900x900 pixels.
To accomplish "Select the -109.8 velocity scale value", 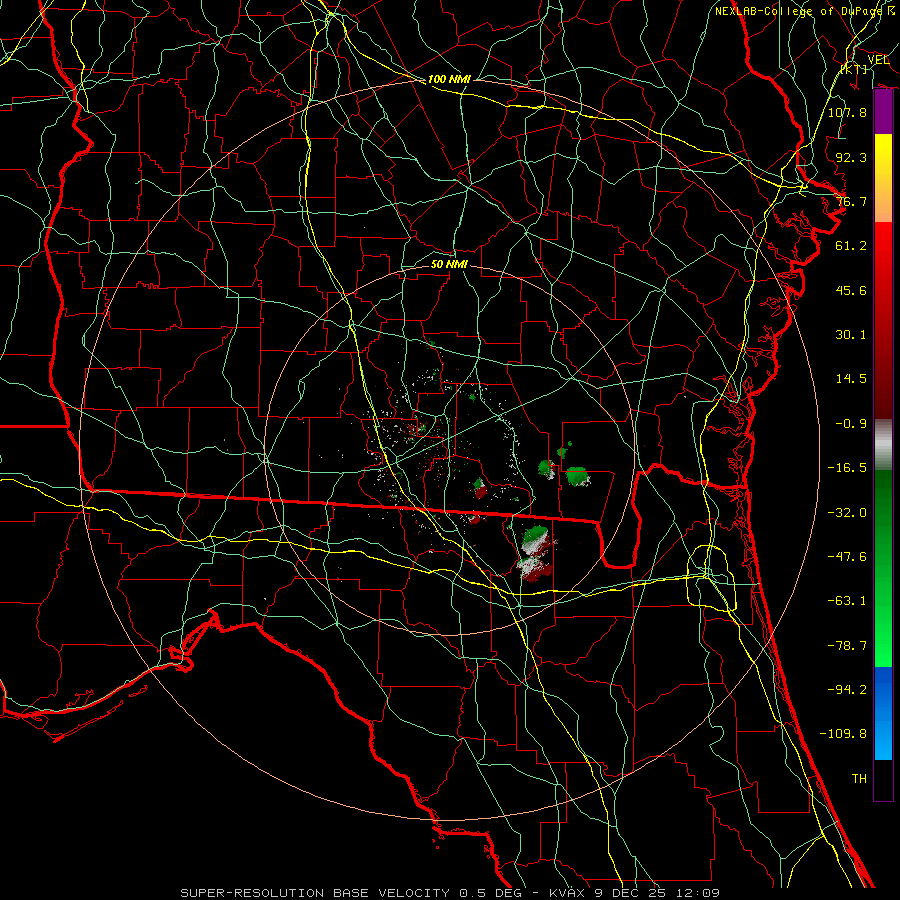I will (x=843, y=734).
